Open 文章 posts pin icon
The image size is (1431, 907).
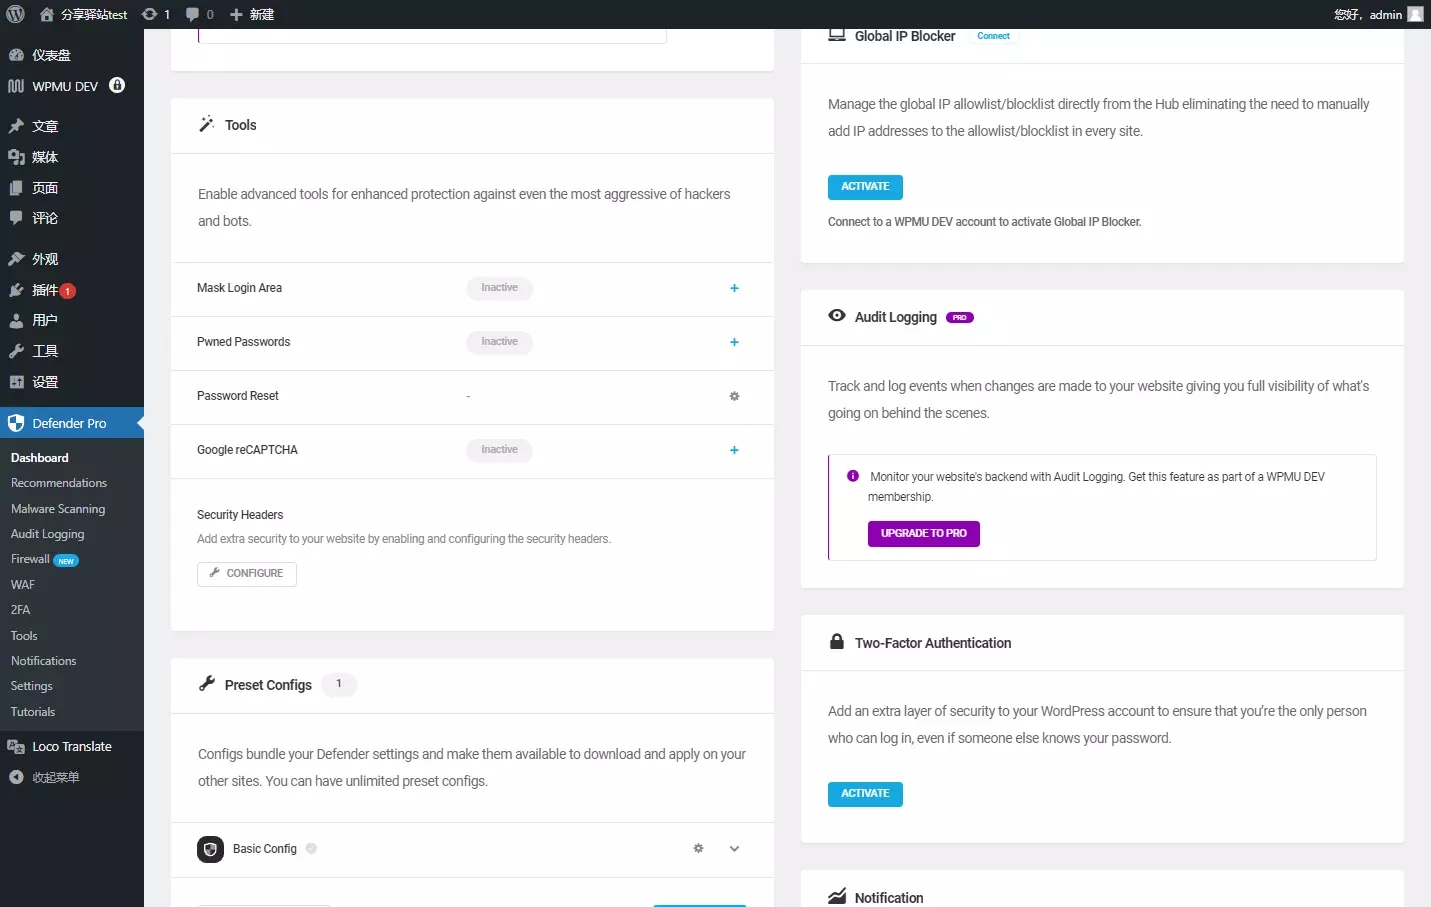(x=16, y=126)
